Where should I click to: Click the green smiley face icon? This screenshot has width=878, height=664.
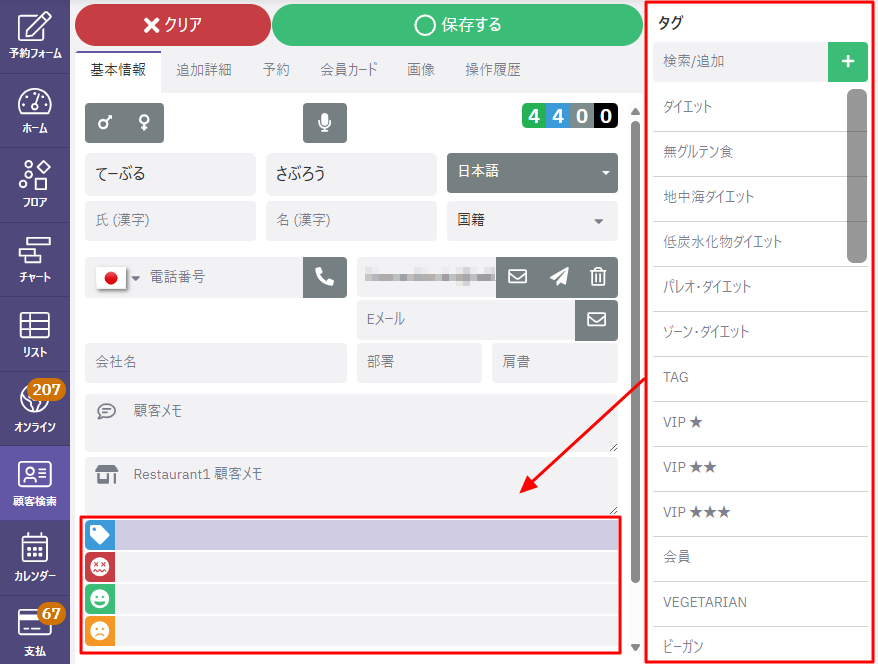[100, 599]
